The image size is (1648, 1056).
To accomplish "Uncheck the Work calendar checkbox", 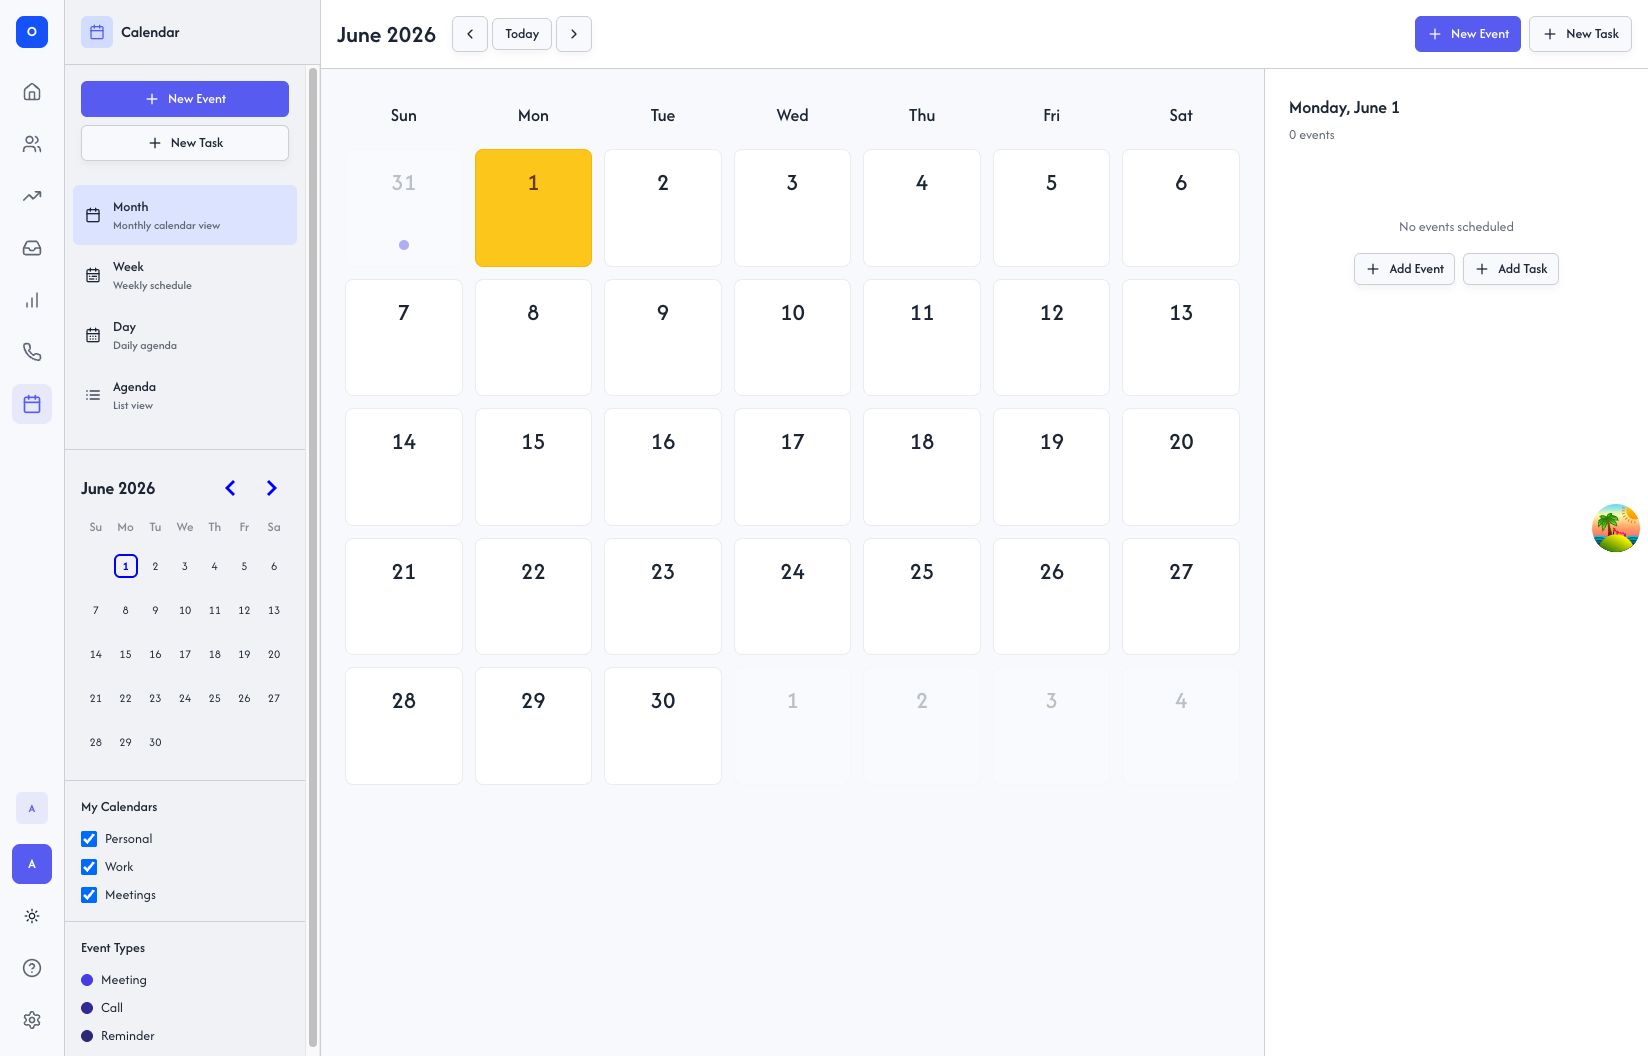I will pyautogui.click(x=89, y=867).
